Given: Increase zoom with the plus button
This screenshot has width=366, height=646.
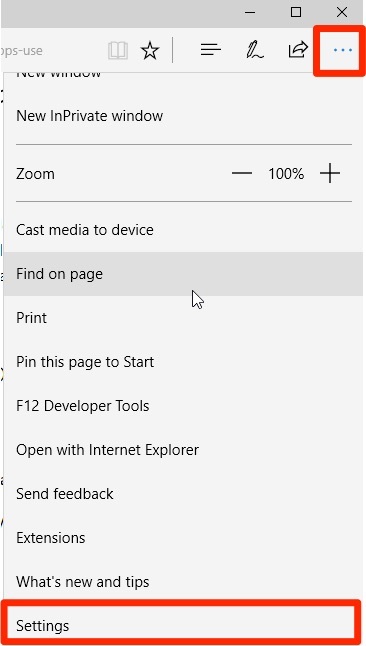Looking at the screenshot, I should coord(330,173).
